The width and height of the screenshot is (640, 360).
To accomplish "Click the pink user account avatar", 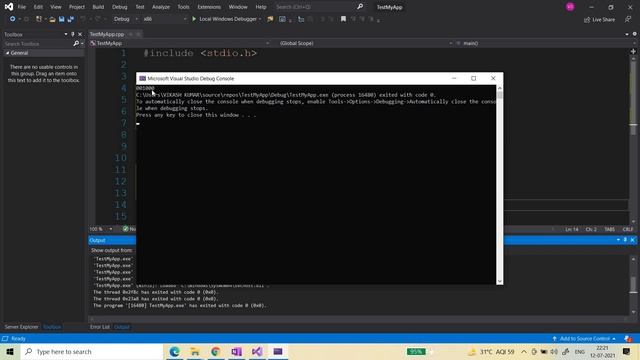I will tap(570, 7).
